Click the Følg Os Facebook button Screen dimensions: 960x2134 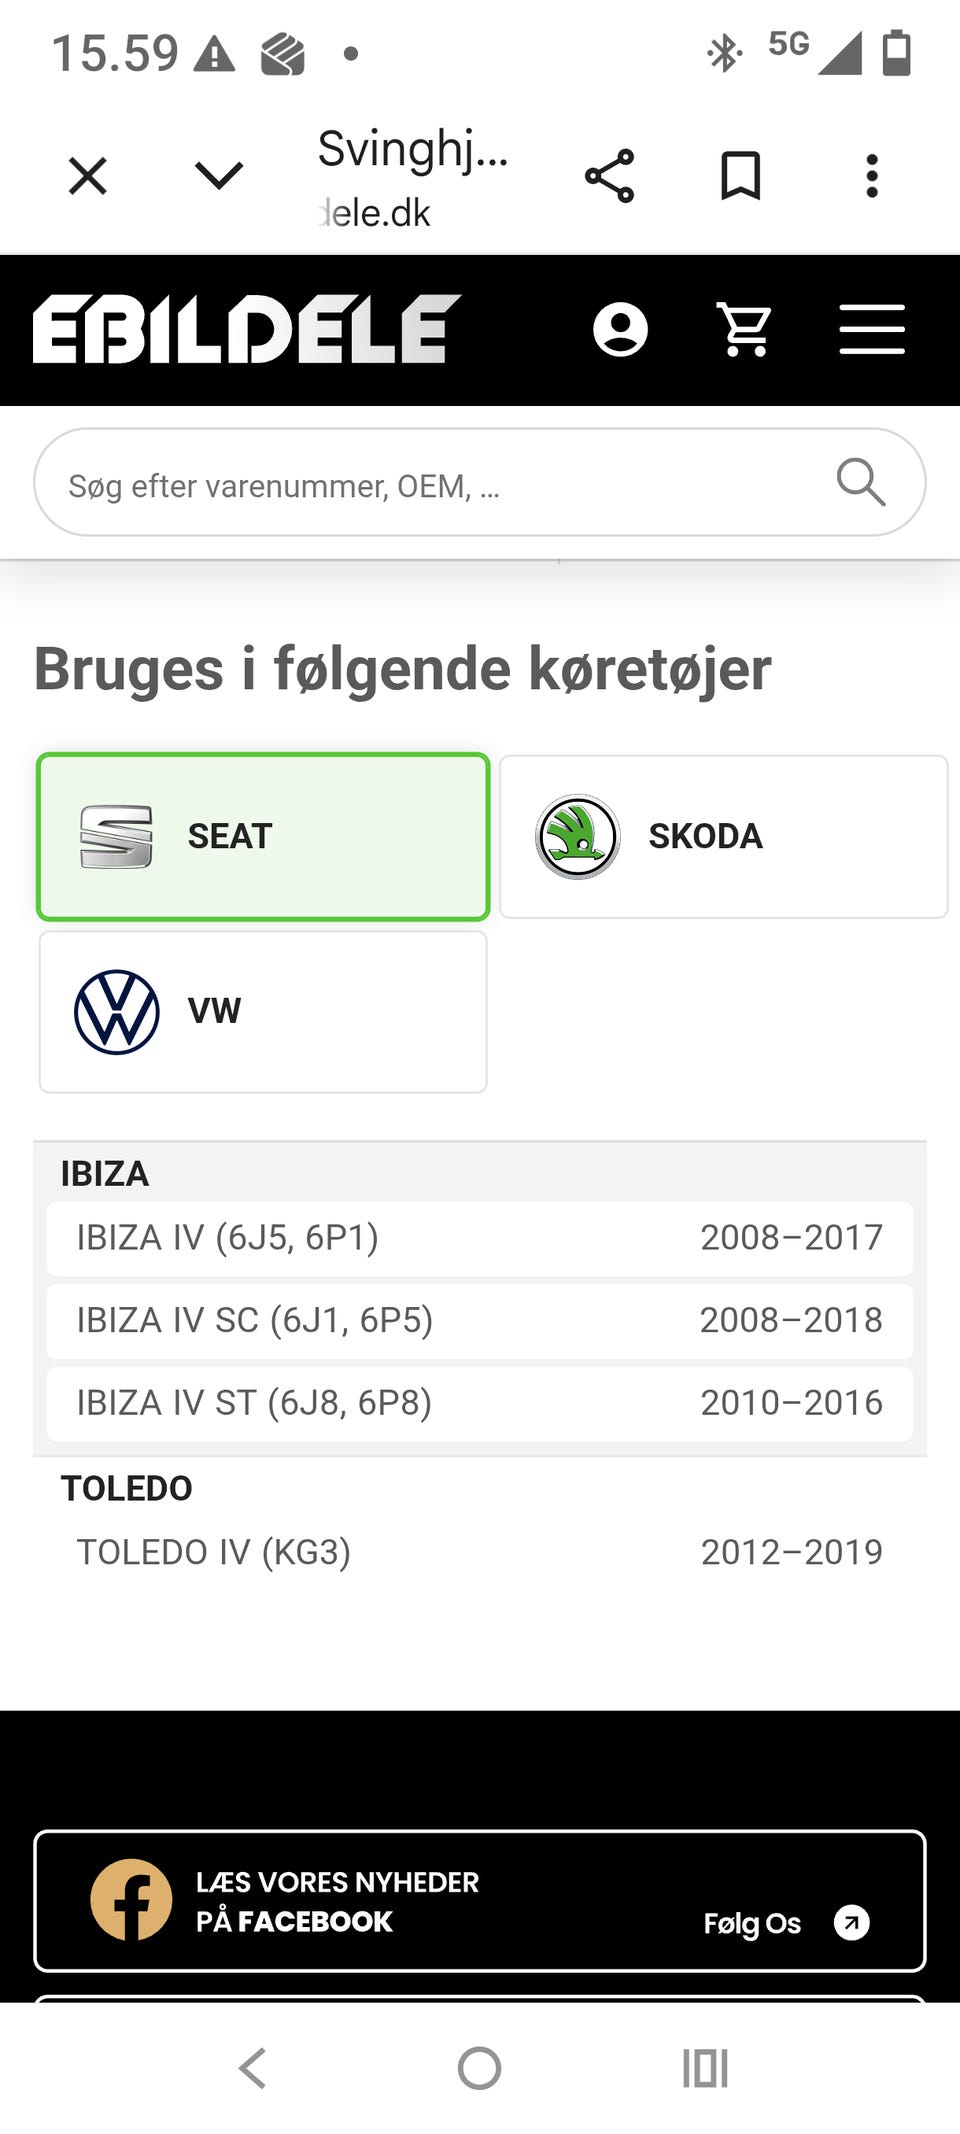pyautogui.click(x=785, y=1922)
